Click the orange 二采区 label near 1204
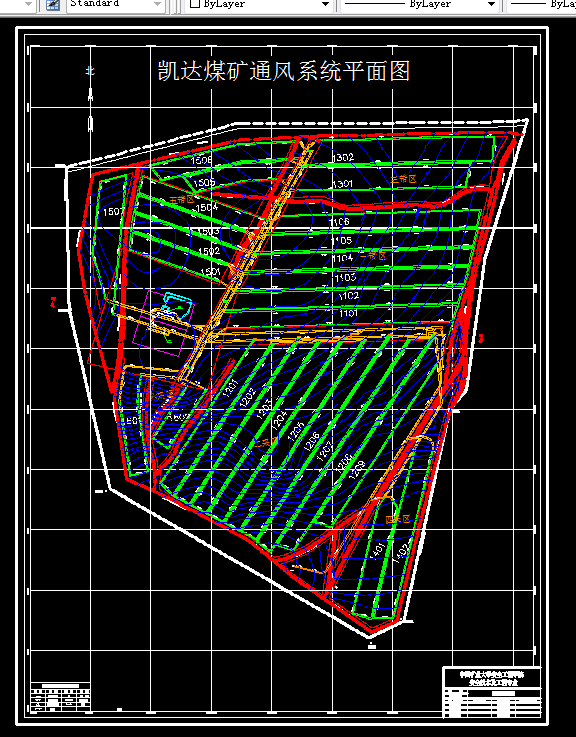Image resolution: width=576 pixels, height=737 pixels. pos(267,443)
